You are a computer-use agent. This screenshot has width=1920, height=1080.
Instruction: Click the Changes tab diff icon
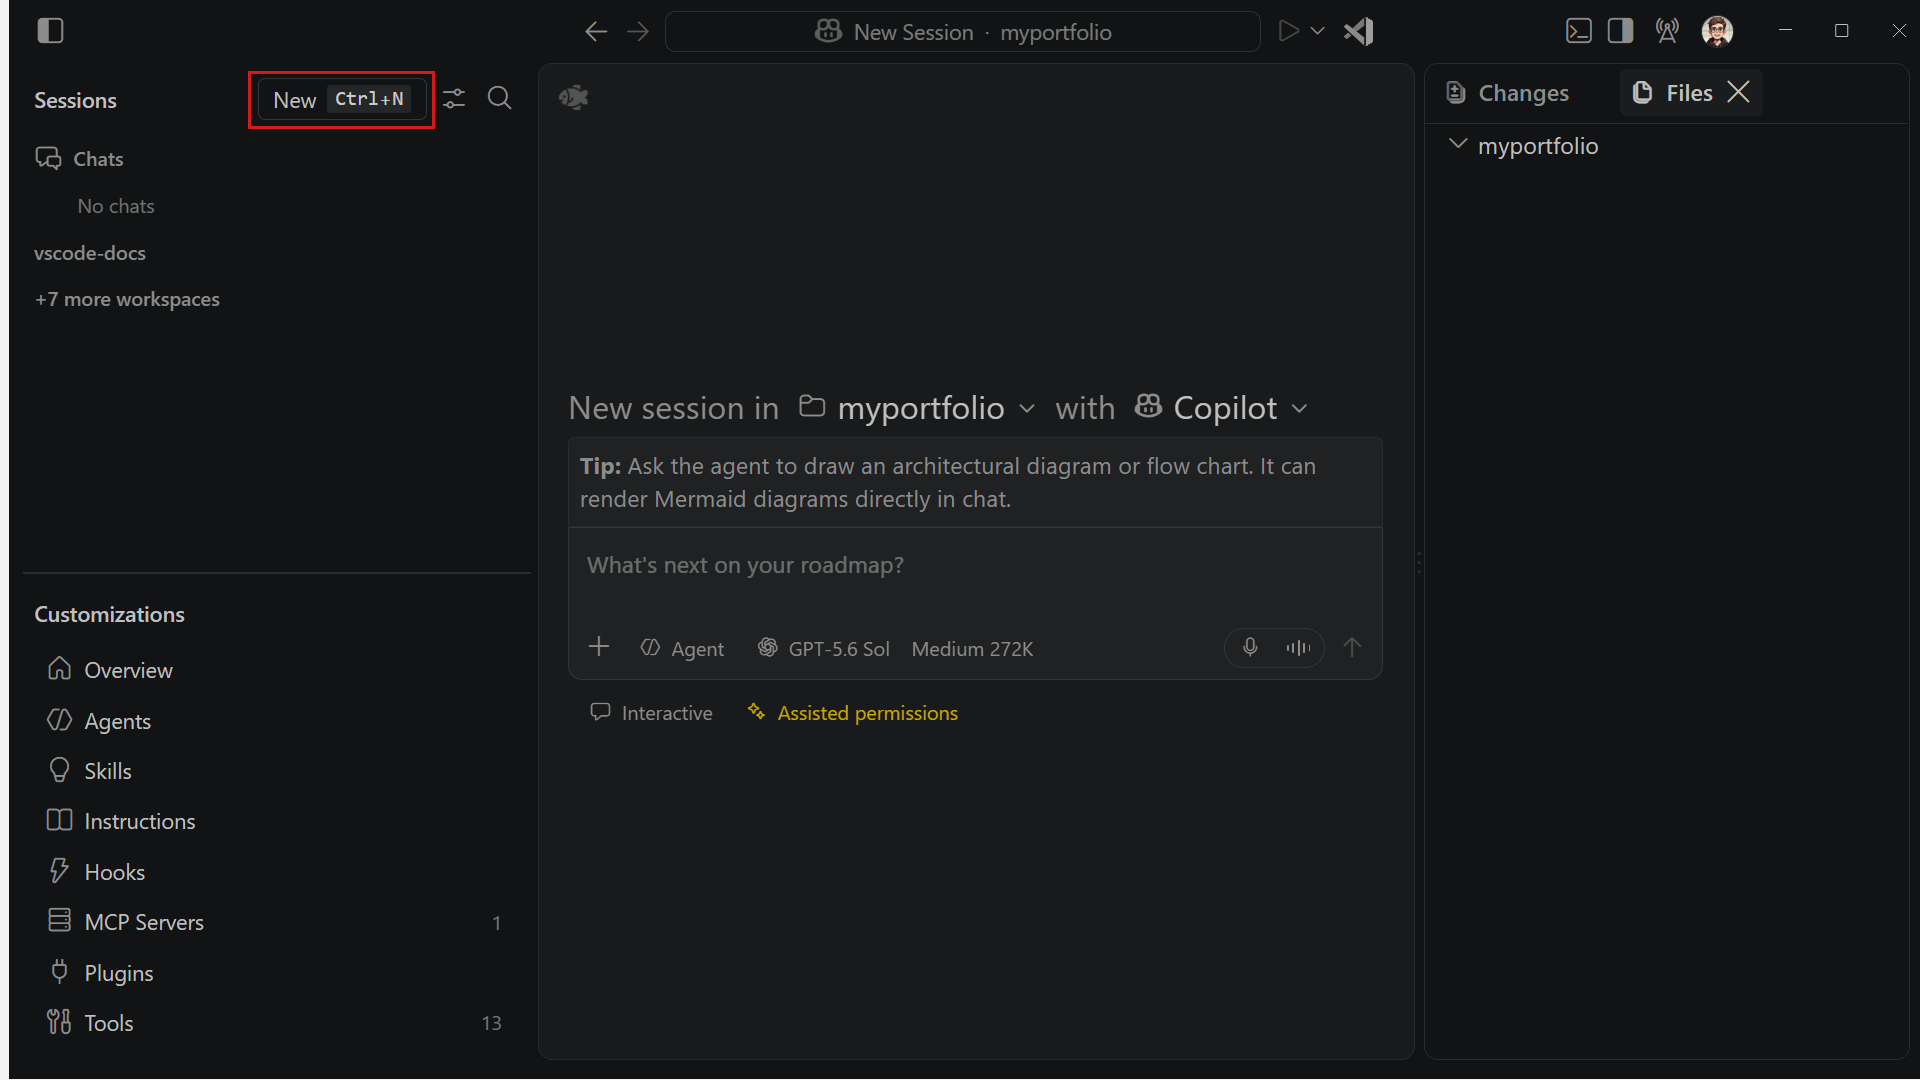1457,93
